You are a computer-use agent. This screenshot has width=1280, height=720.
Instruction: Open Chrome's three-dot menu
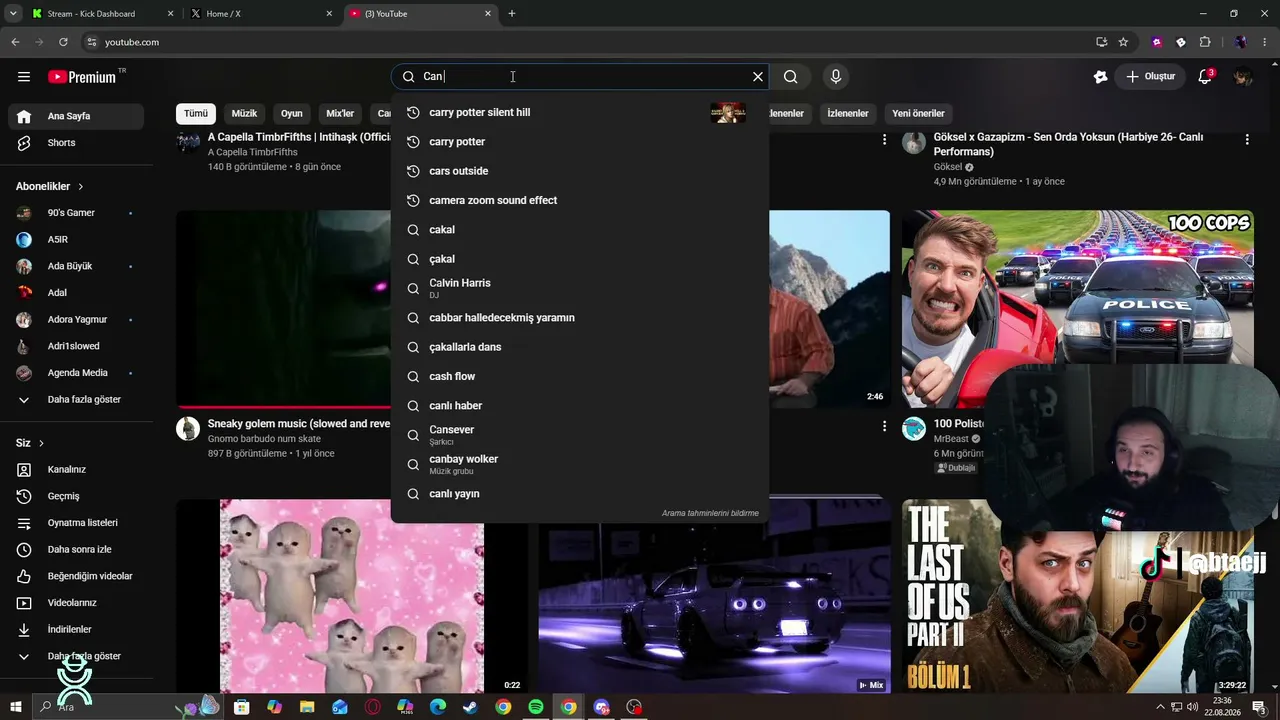tap(1265, 42)
